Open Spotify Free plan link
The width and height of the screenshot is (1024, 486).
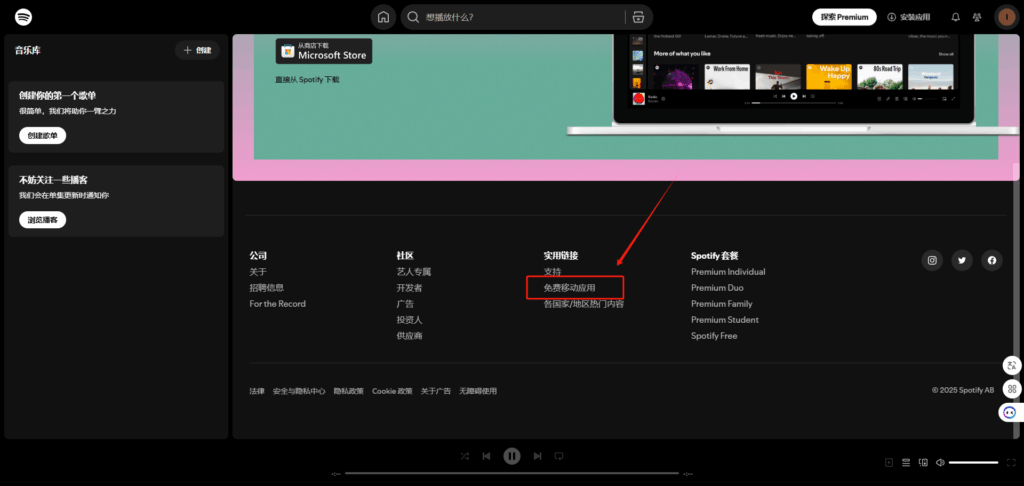coord(714,336)
